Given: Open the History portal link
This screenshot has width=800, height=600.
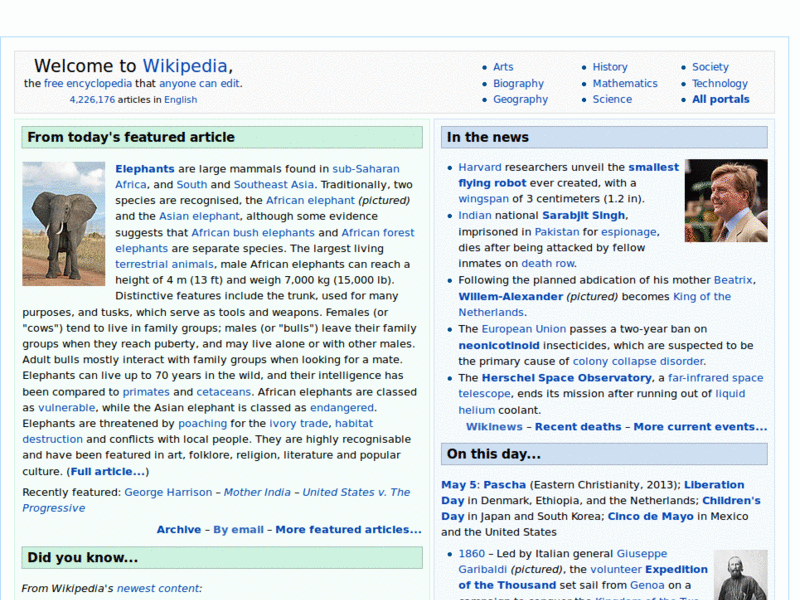Looking at the screenshot, I should click(610, 67).
